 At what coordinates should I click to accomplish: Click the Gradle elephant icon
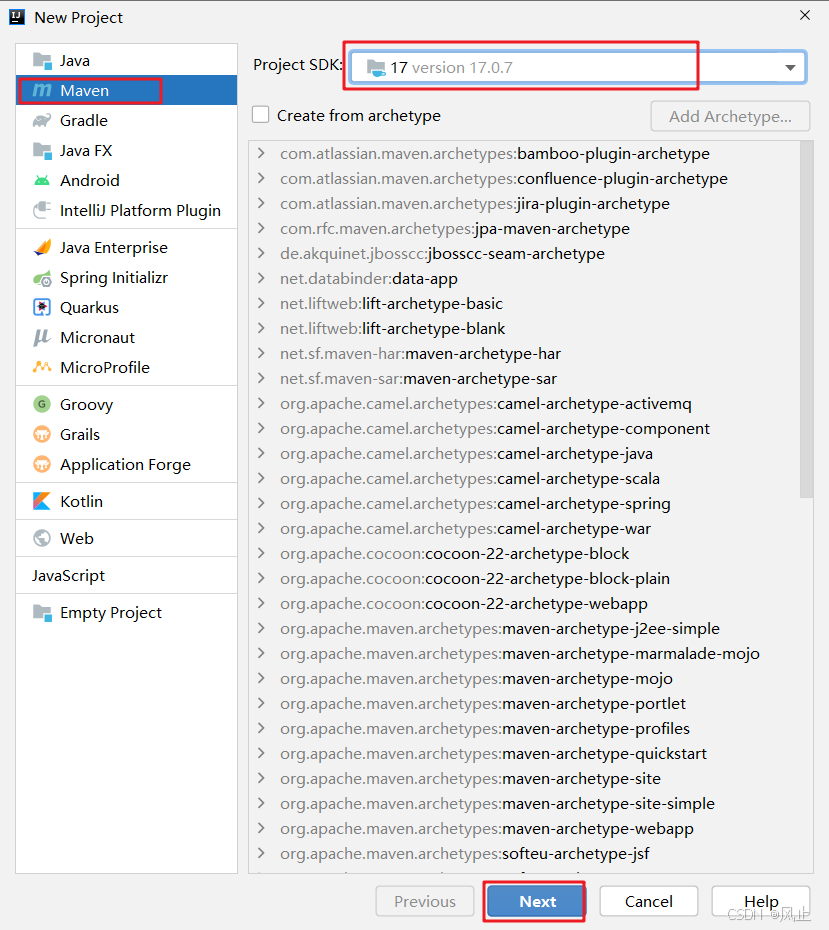coord(42,121)
